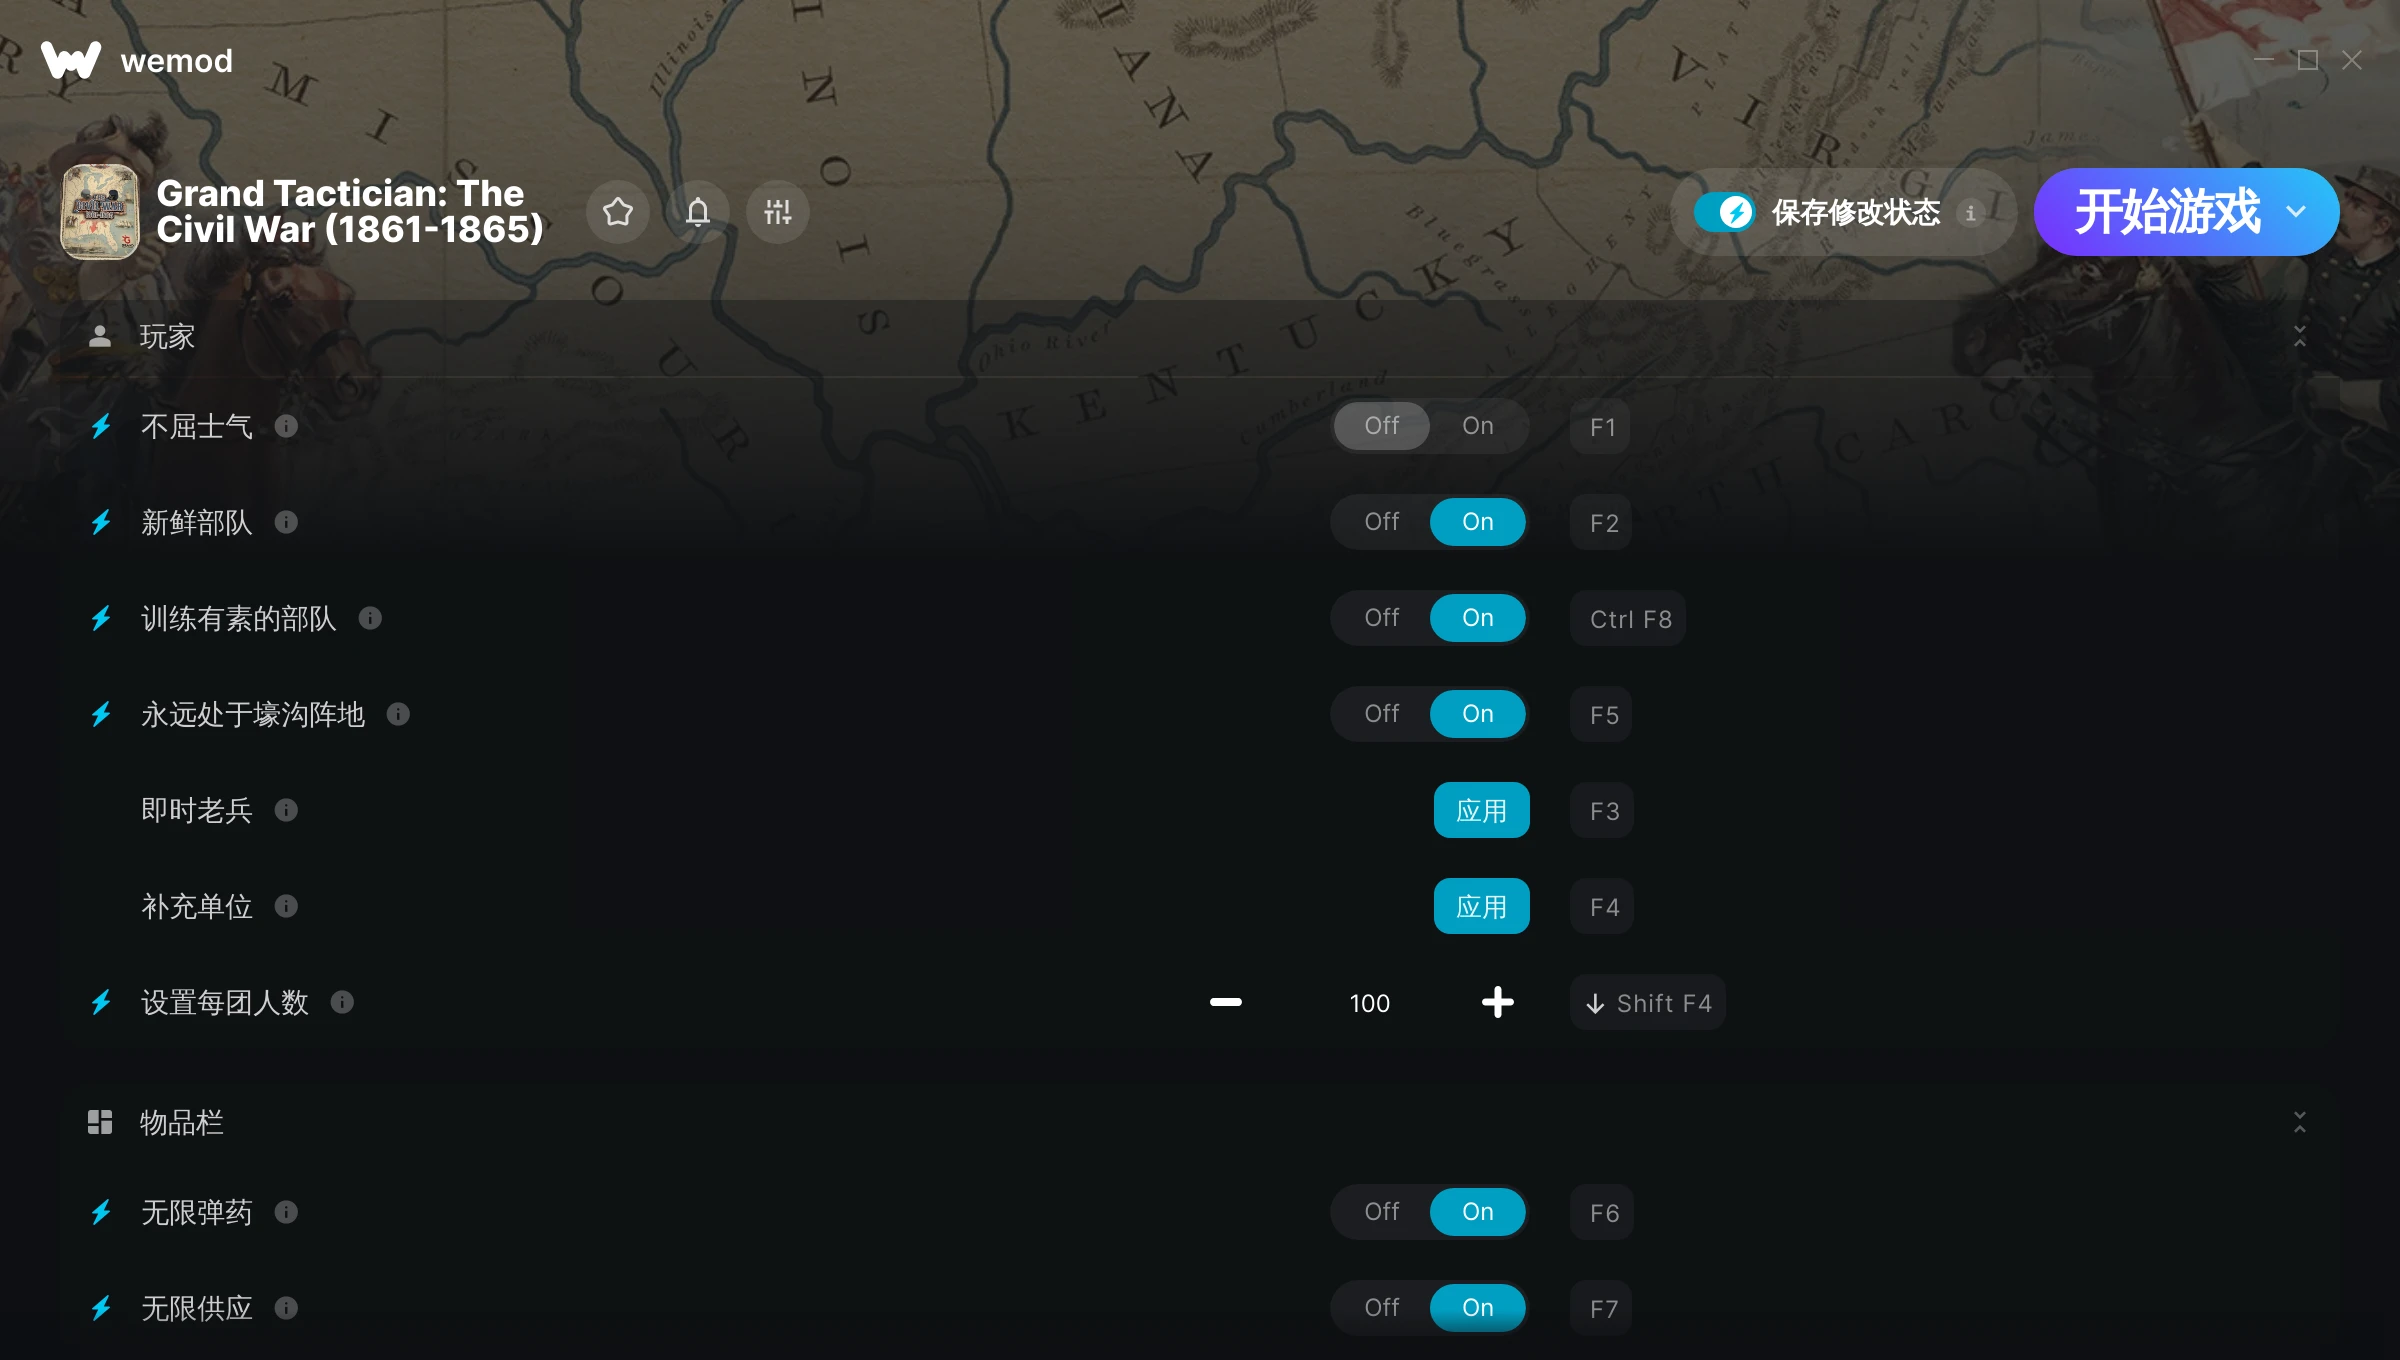Select On for 无限弹药
The height and width of the screenshot is (1360, 2400).
1478,1212
